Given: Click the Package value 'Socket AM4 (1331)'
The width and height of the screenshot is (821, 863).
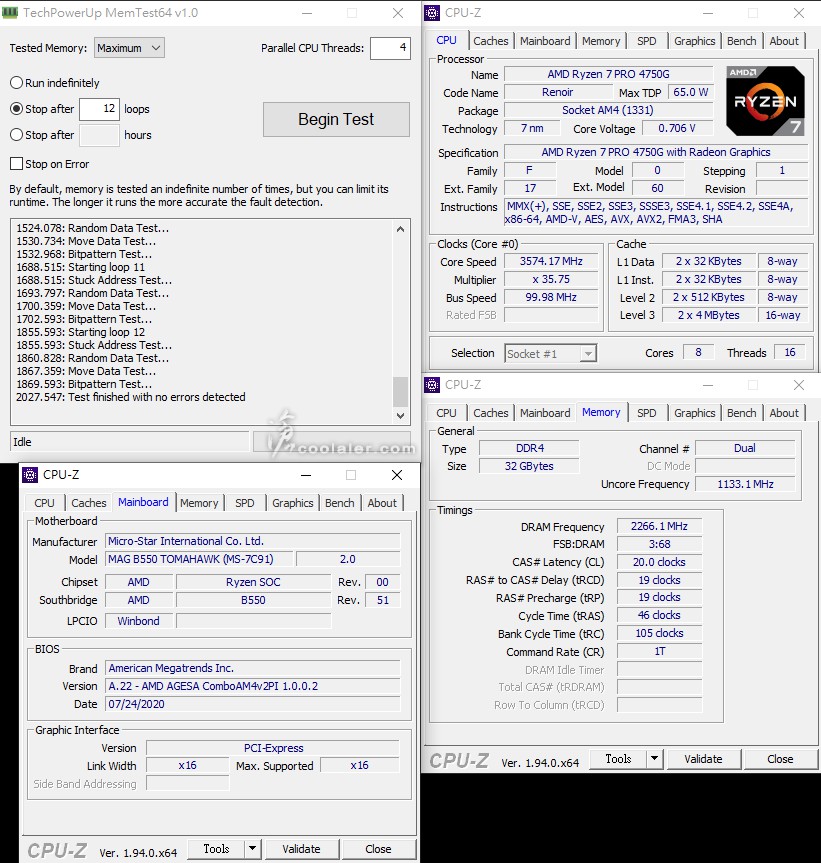Looking at the screenshot, I should [x=609, y=110].
